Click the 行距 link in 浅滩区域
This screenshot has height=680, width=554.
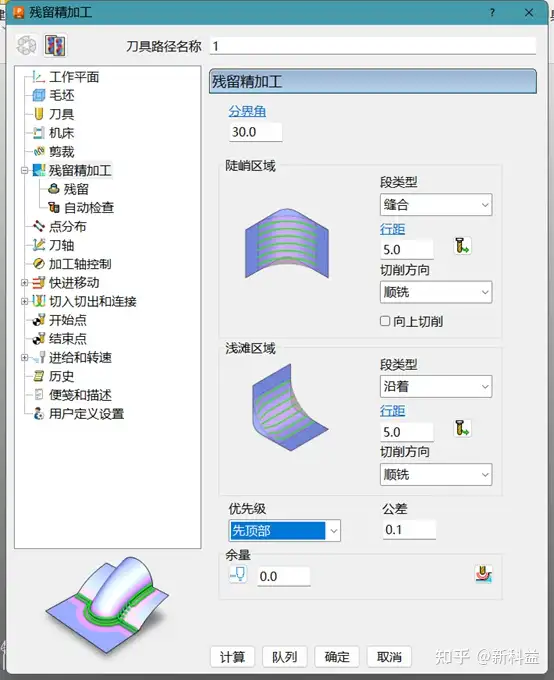[393, 411]
